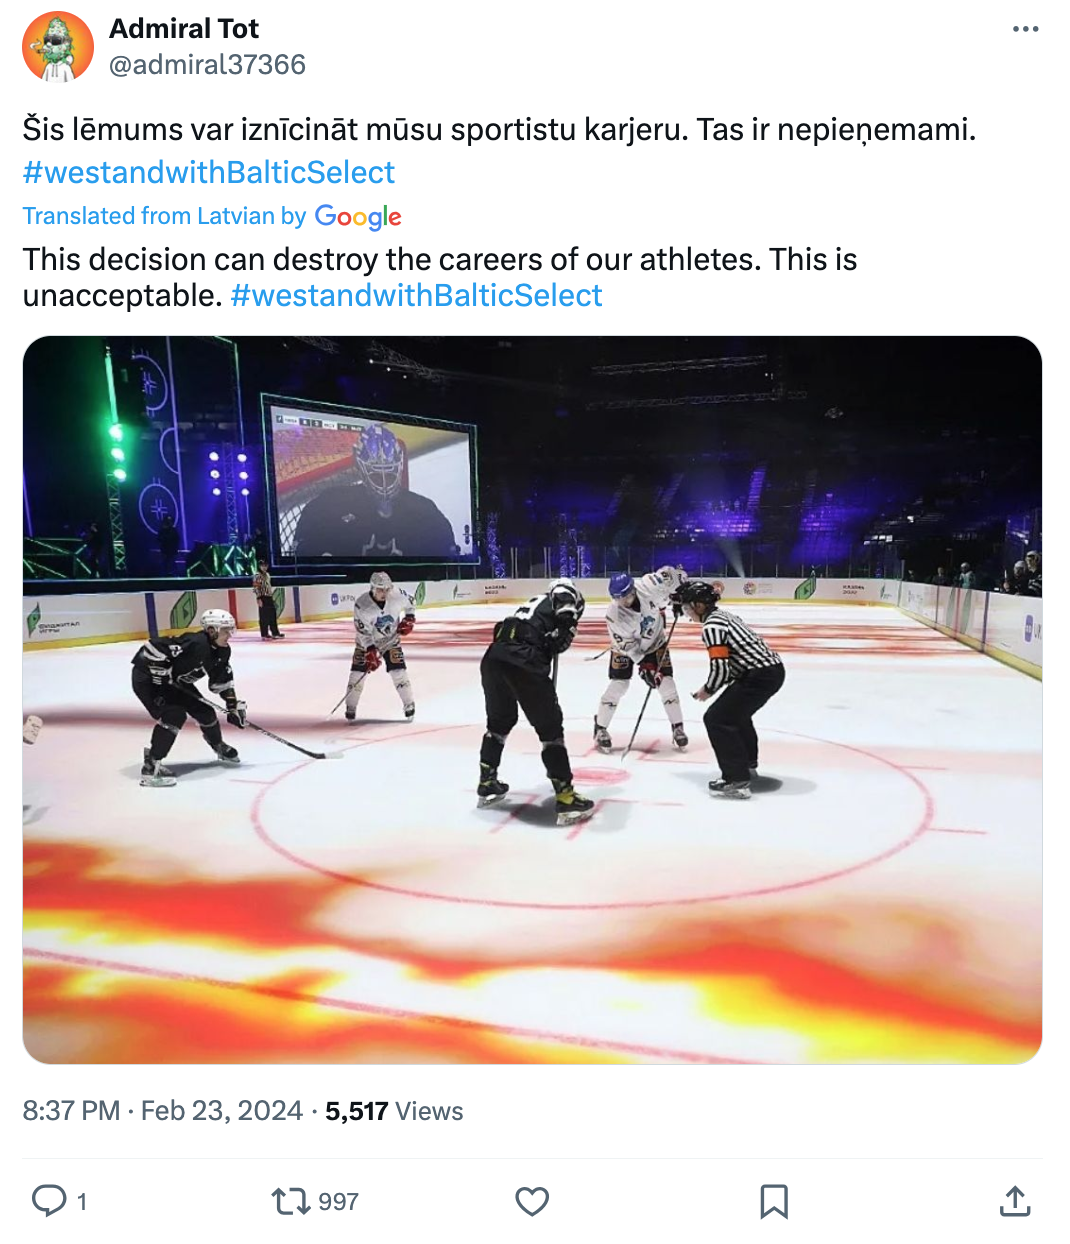Image resolution: width=1070 pixels, height=1244 pixels.
Task: Click the Google logo in translation note
Action: point(358,217)
